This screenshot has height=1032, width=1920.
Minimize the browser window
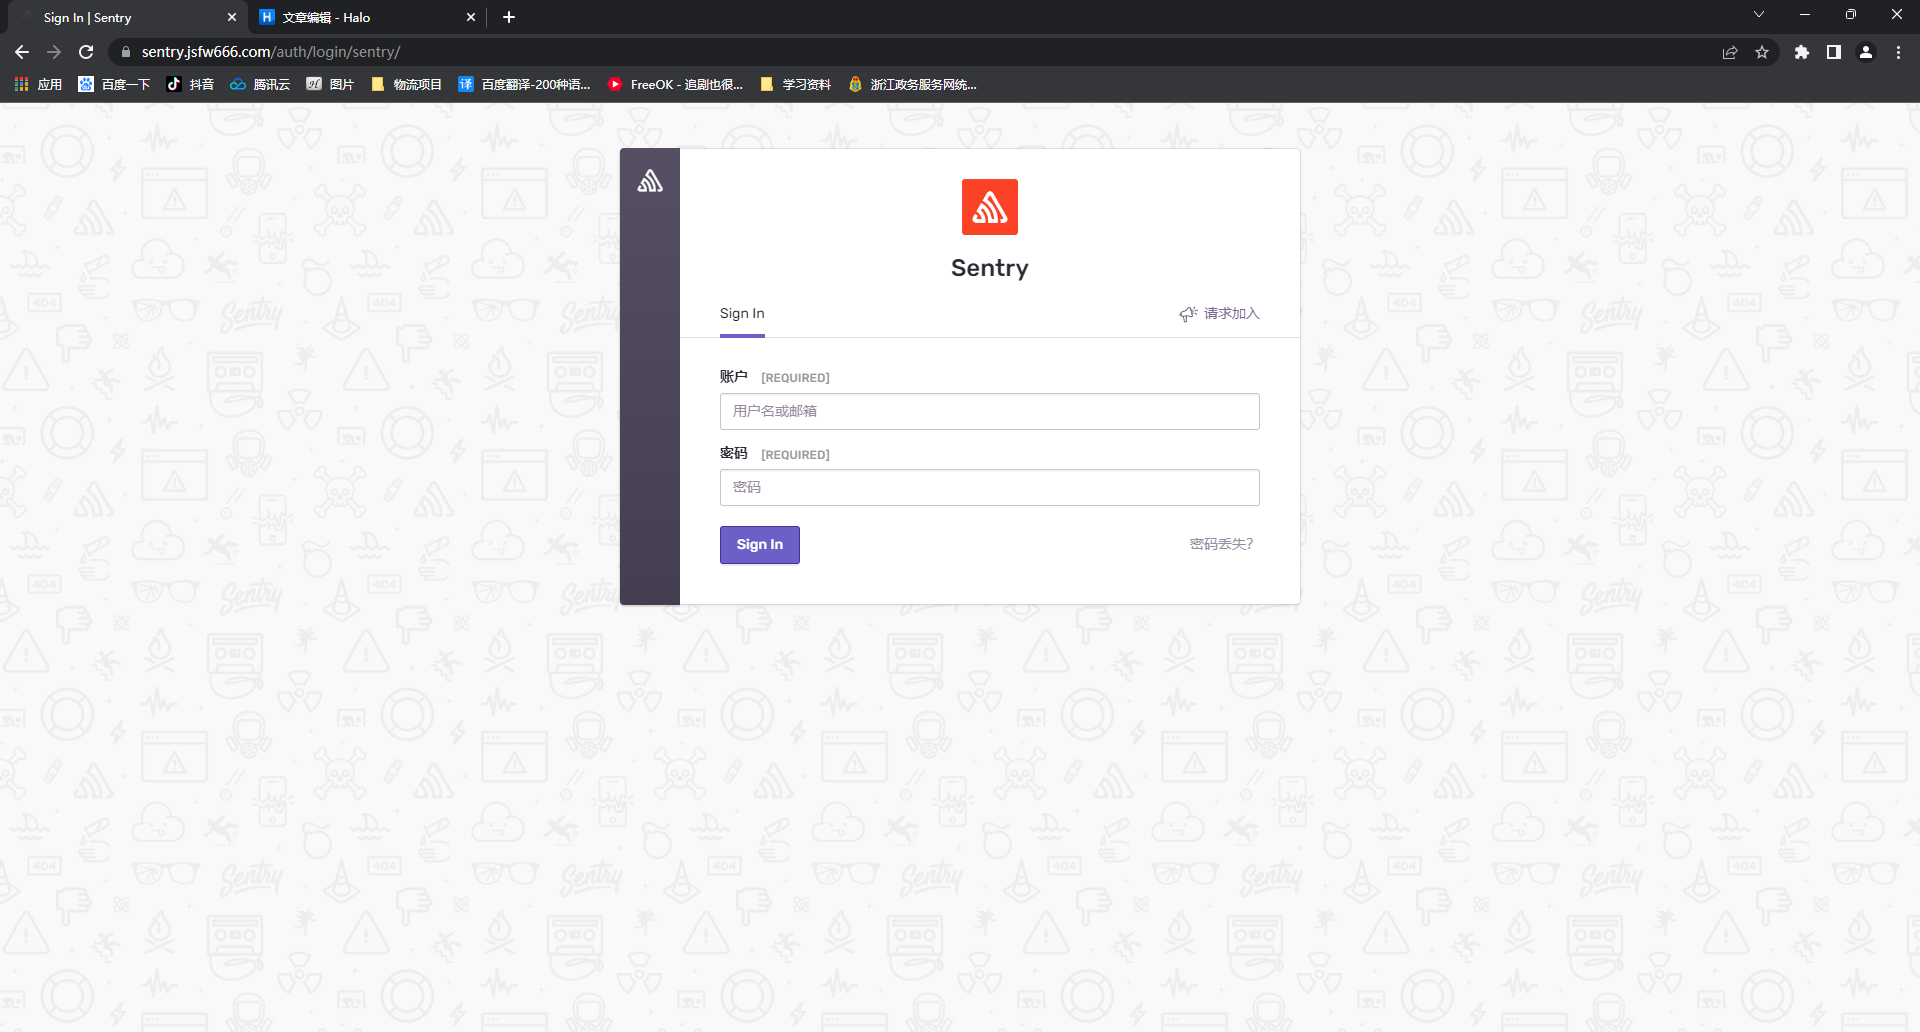pyautogui.click(x=1805, y=15)
